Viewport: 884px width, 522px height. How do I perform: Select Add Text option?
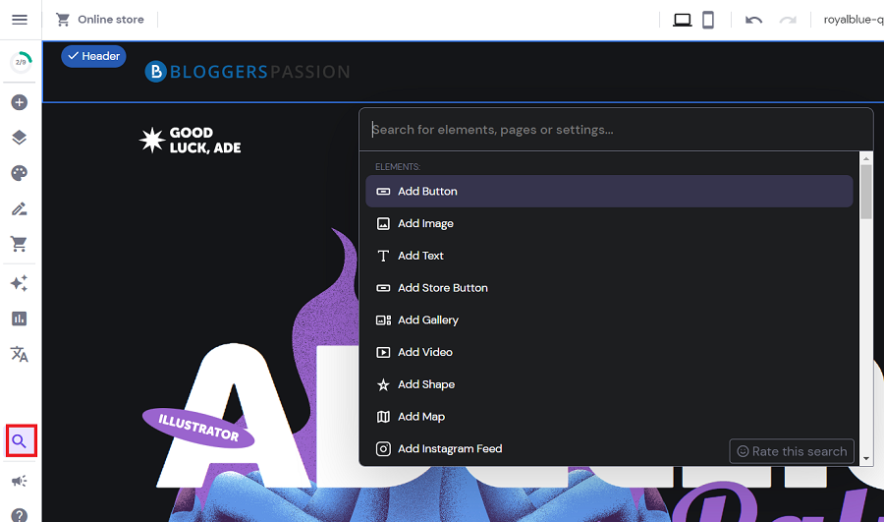point(609,255)
